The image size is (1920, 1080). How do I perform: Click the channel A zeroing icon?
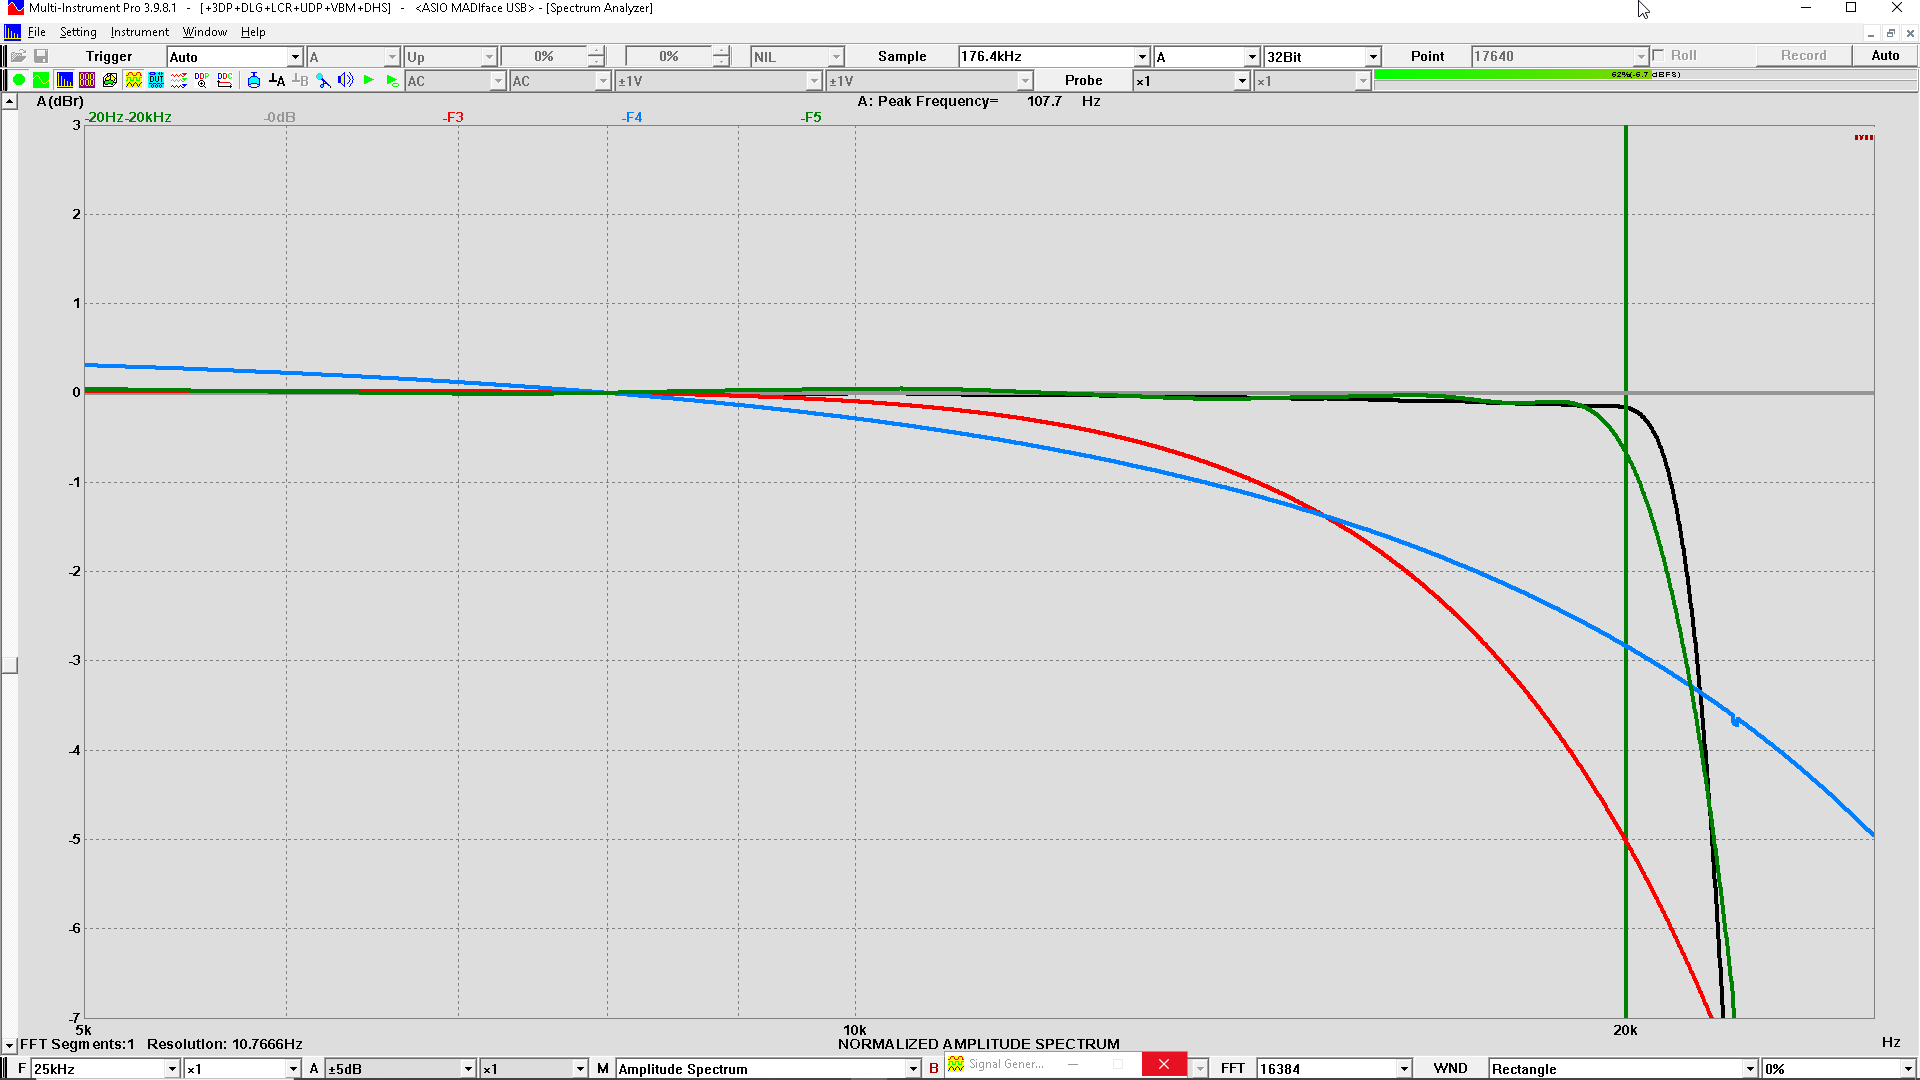pos(277,80)
